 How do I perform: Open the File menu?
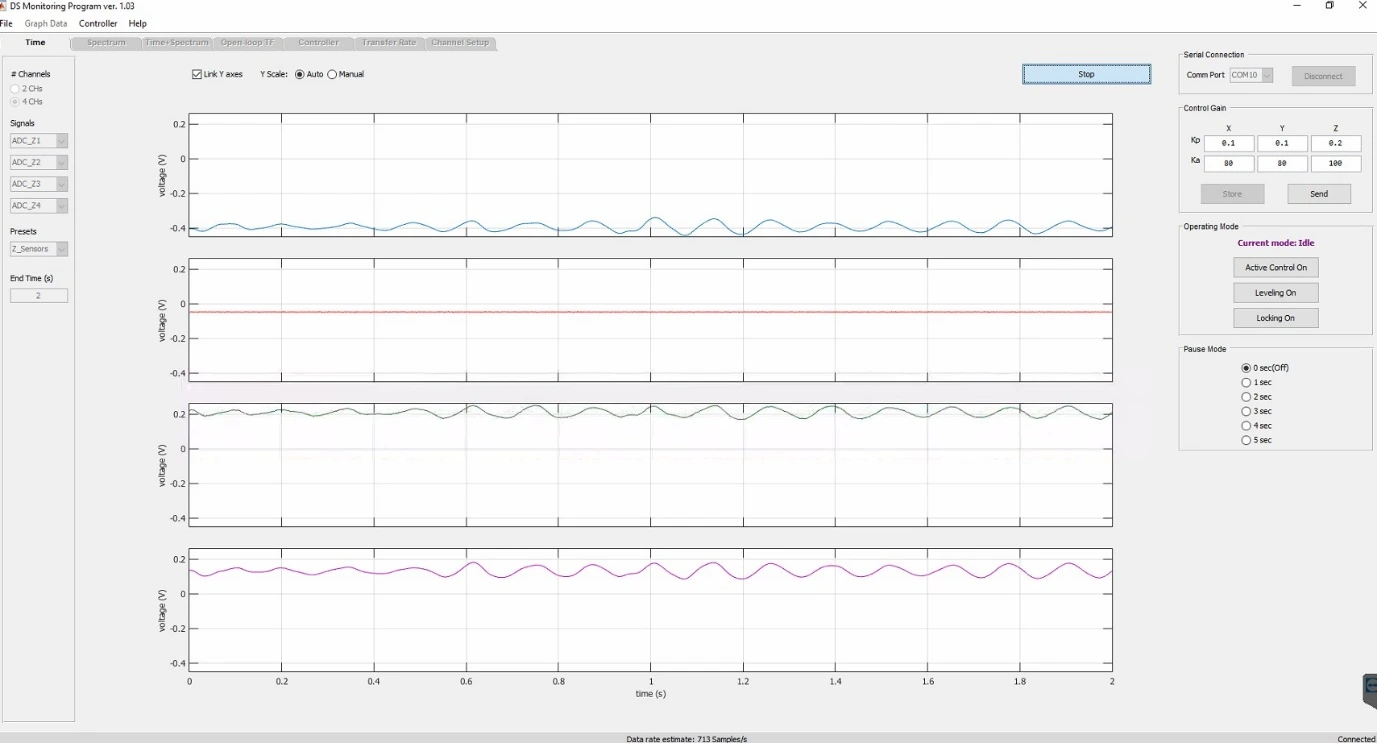point(7,23)
